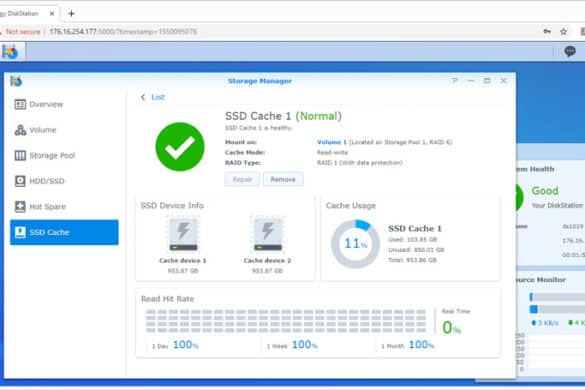Click the SSD Cache sidebar icon

[20, 232]
